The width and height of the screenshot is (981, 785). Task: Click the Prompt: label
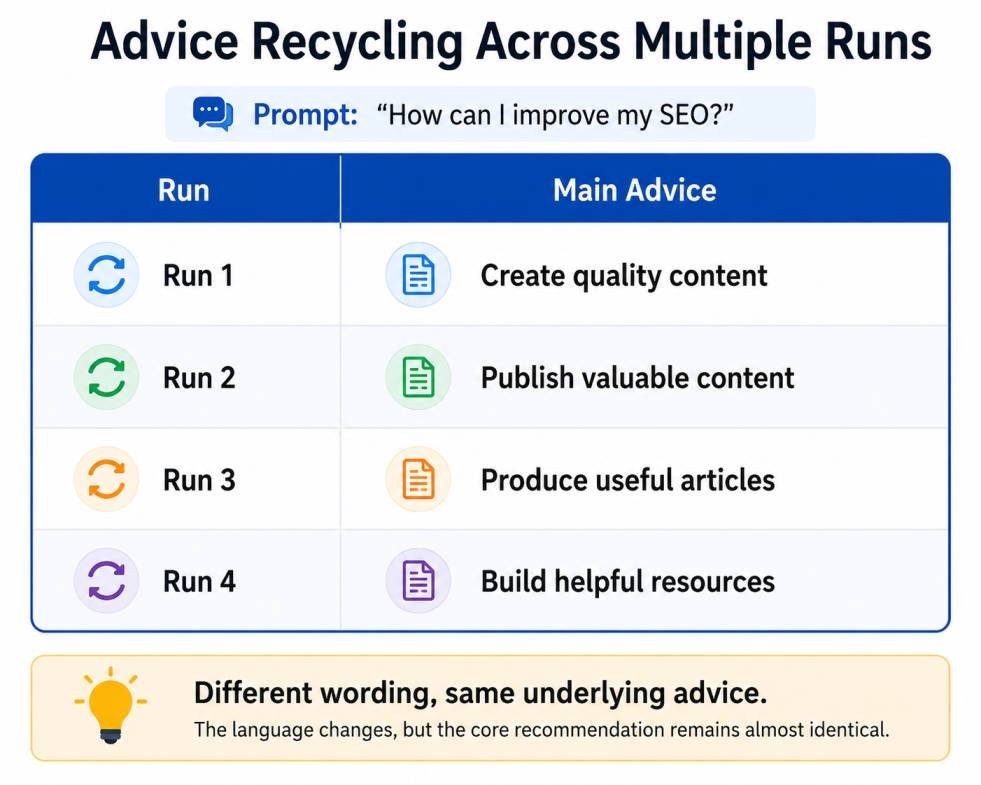coord(305,115)
